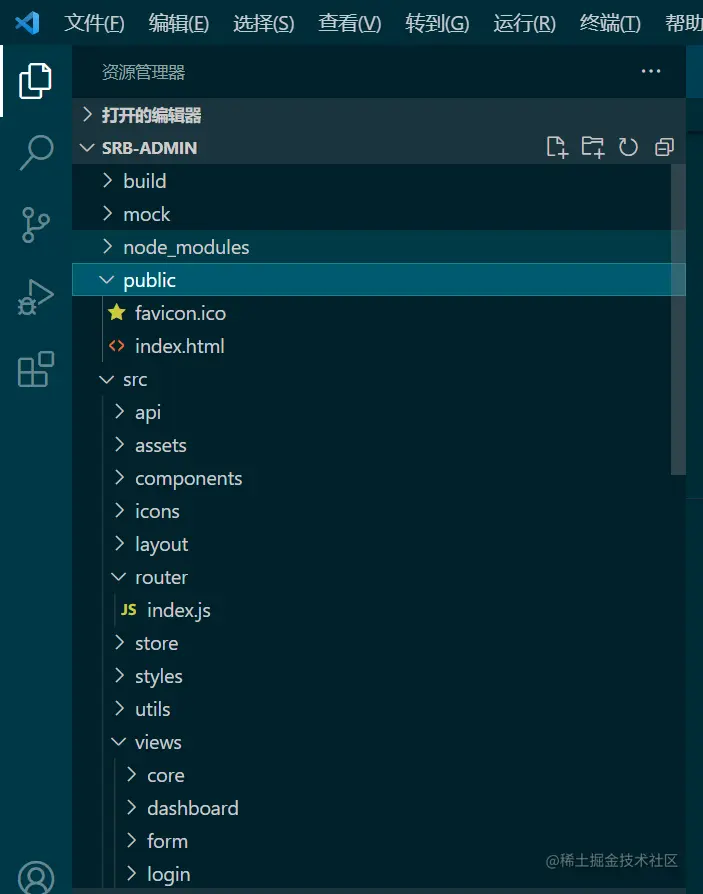Open the 终端(T) menu
The height and width of the screenshot is (894, 703).
pos(610,23)
